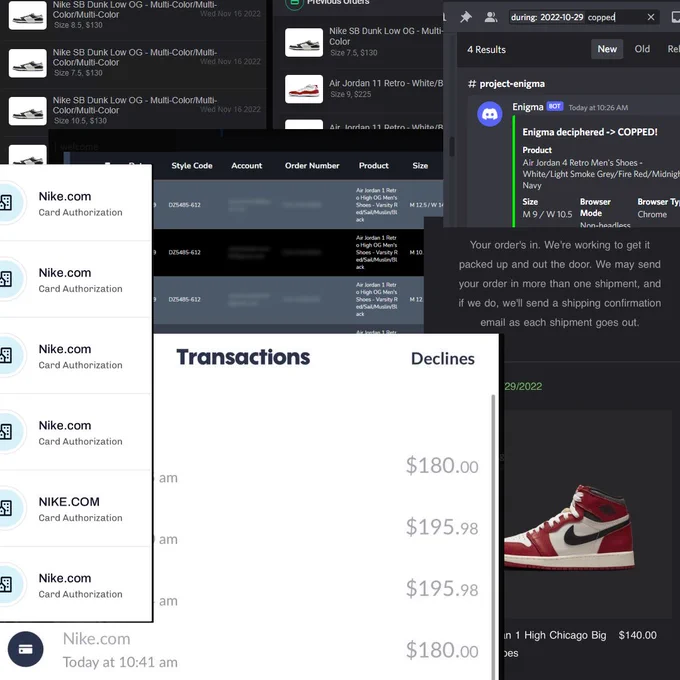Click the Transactions panel vertical scrollbar
The image size is (680, 680).
(493, 536)
